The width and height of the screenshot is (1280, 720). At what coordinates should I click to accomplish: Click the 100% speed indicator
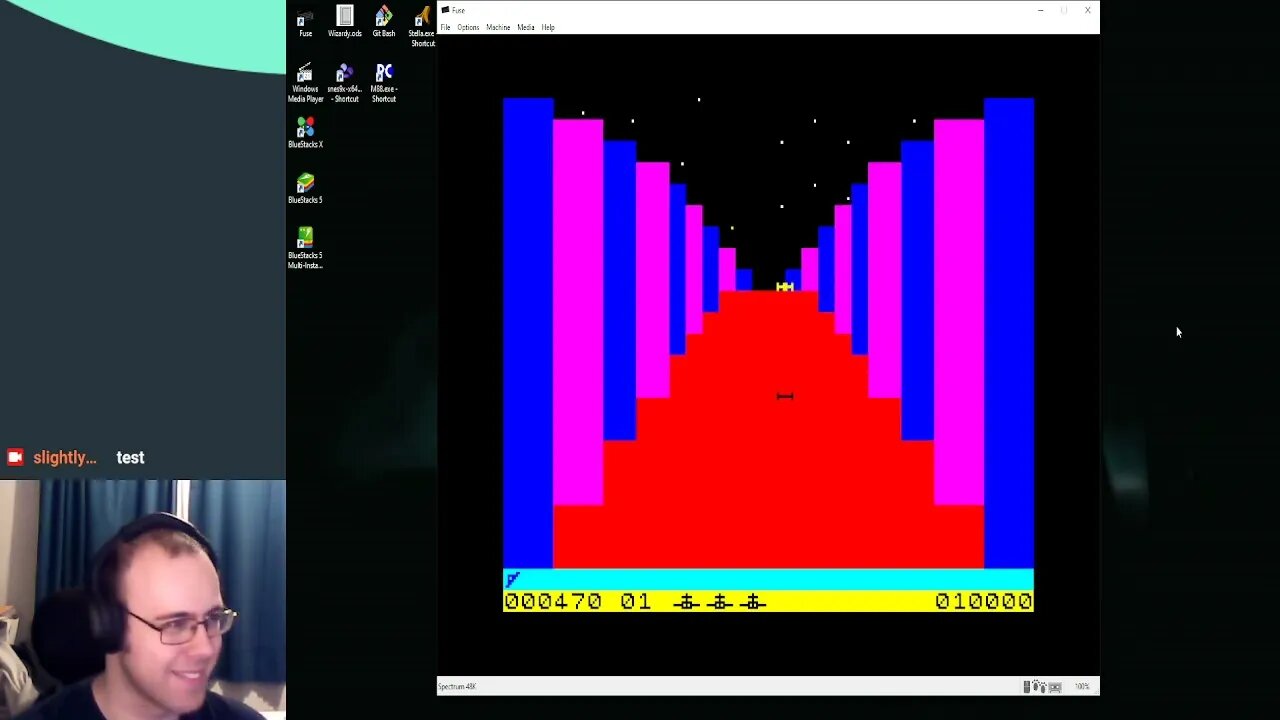[1082, 686]
